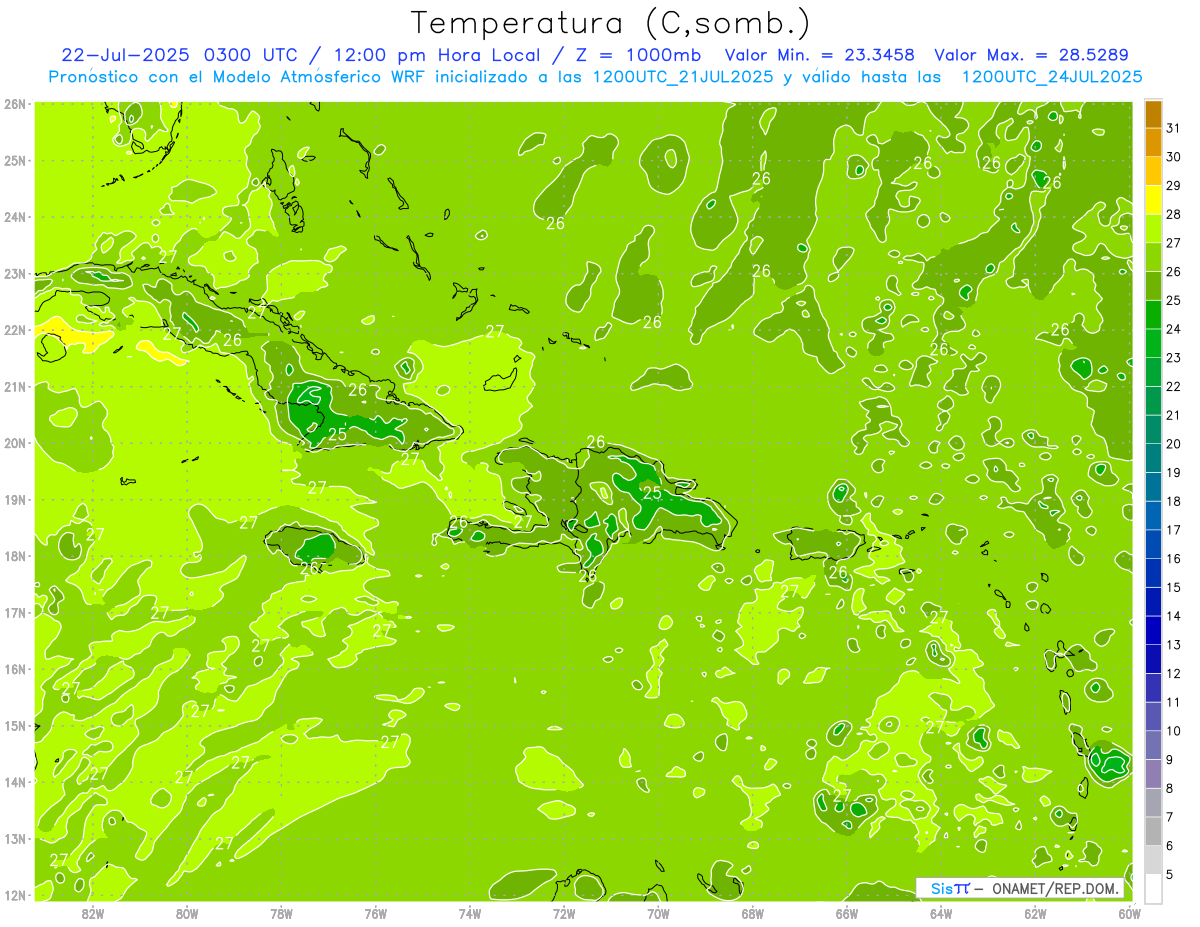Click the latitude axis label 13N

(x=14, y=838)
